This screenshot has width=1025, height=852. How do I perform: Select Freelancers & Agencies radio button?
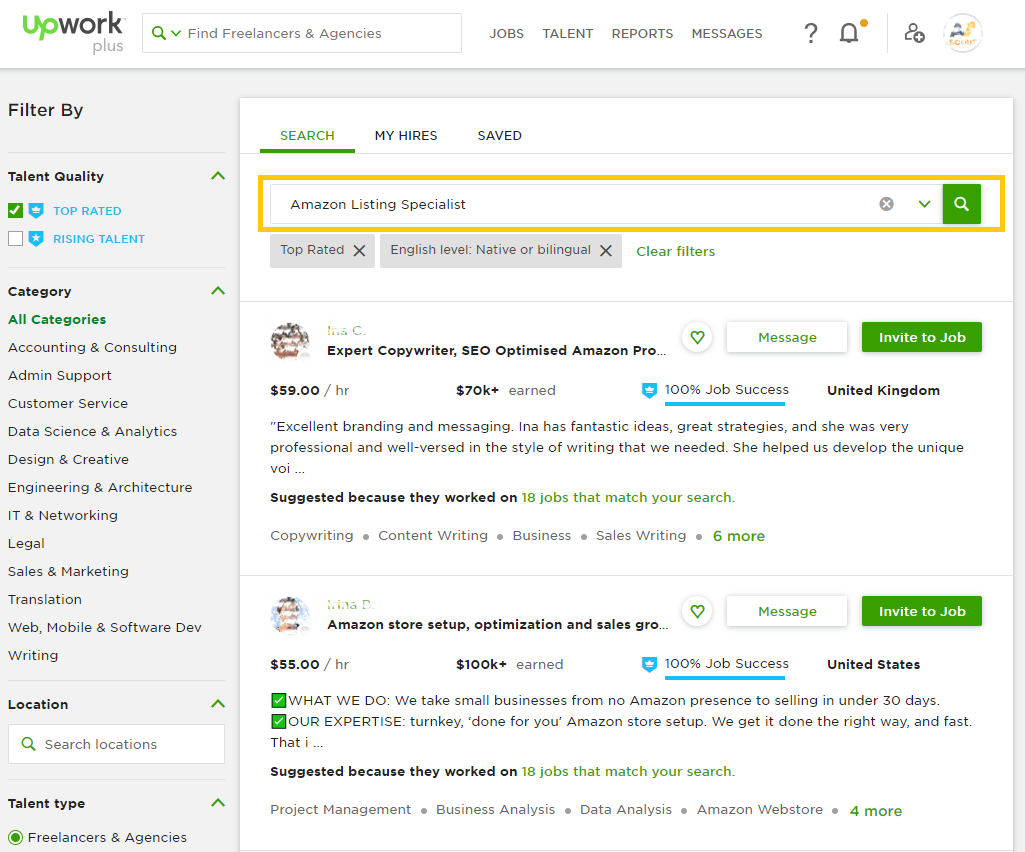(x=16, y=838)
